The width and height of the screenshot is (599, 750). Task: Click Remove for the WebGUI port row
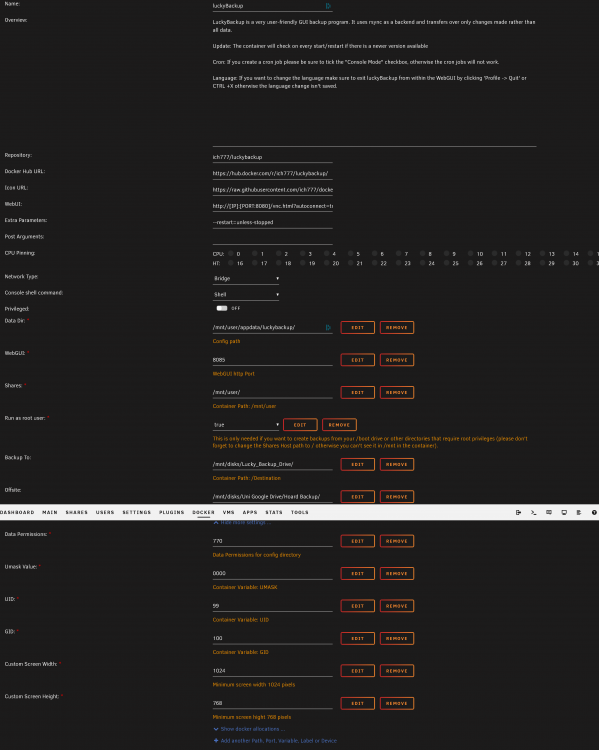click(x=397, y=360)
